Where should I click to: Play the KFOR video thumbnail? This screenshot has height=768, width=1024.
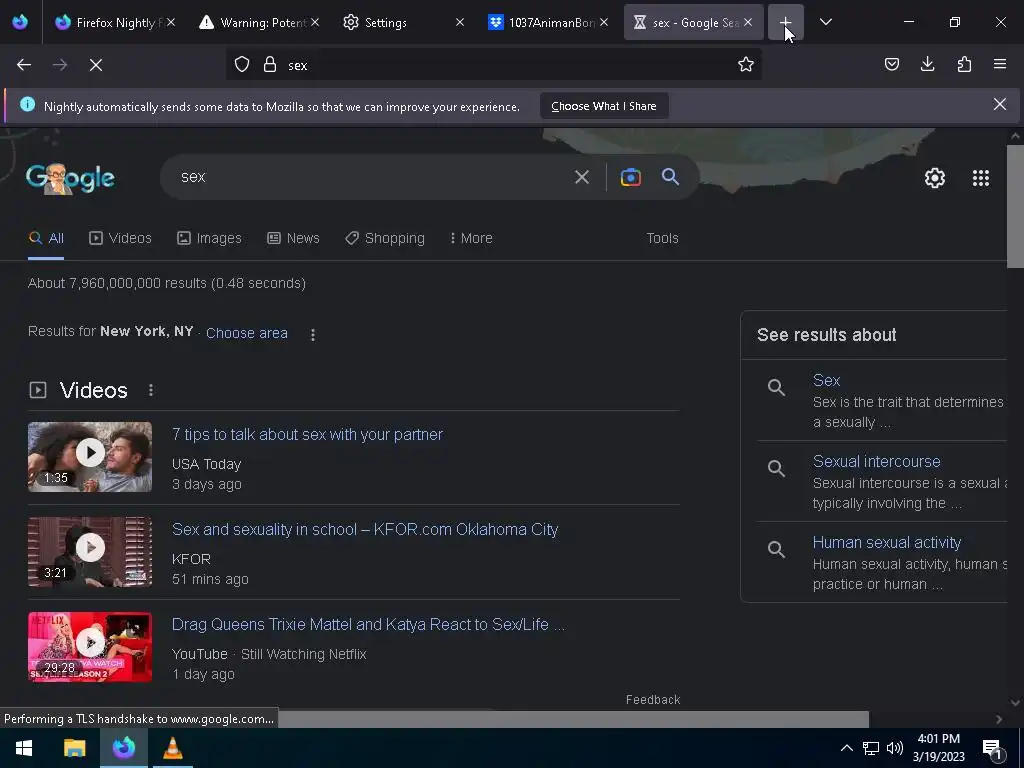90,552
